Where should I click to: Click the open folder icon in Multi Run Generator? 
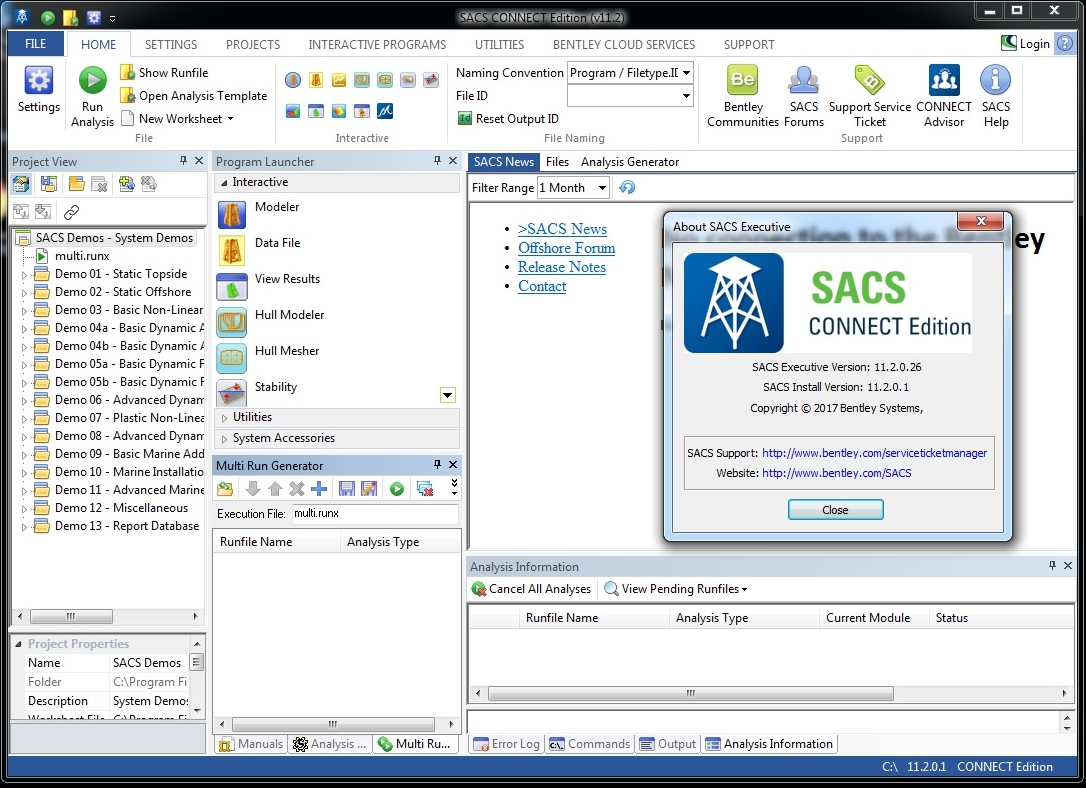point(225,489)
